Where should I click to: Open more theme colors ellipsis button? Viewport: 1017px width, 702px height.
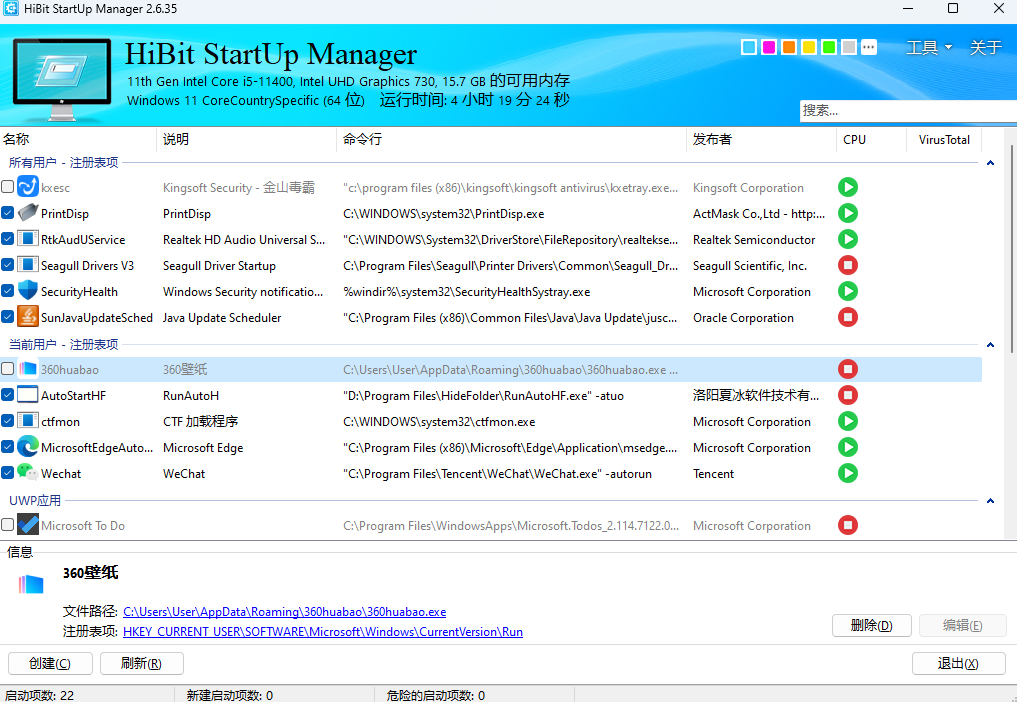869,47
